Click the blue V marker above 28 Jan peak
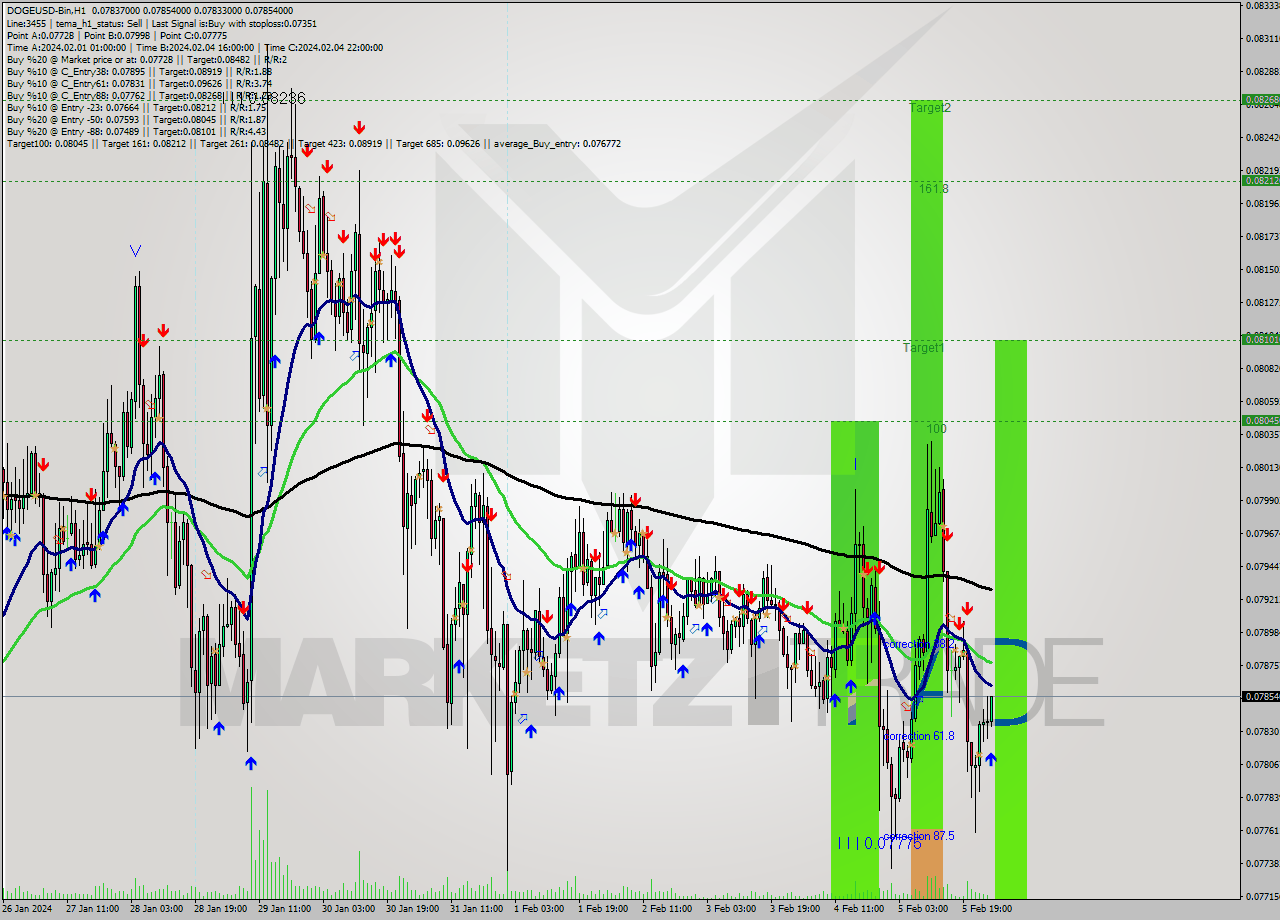 (x=135, y=251)
